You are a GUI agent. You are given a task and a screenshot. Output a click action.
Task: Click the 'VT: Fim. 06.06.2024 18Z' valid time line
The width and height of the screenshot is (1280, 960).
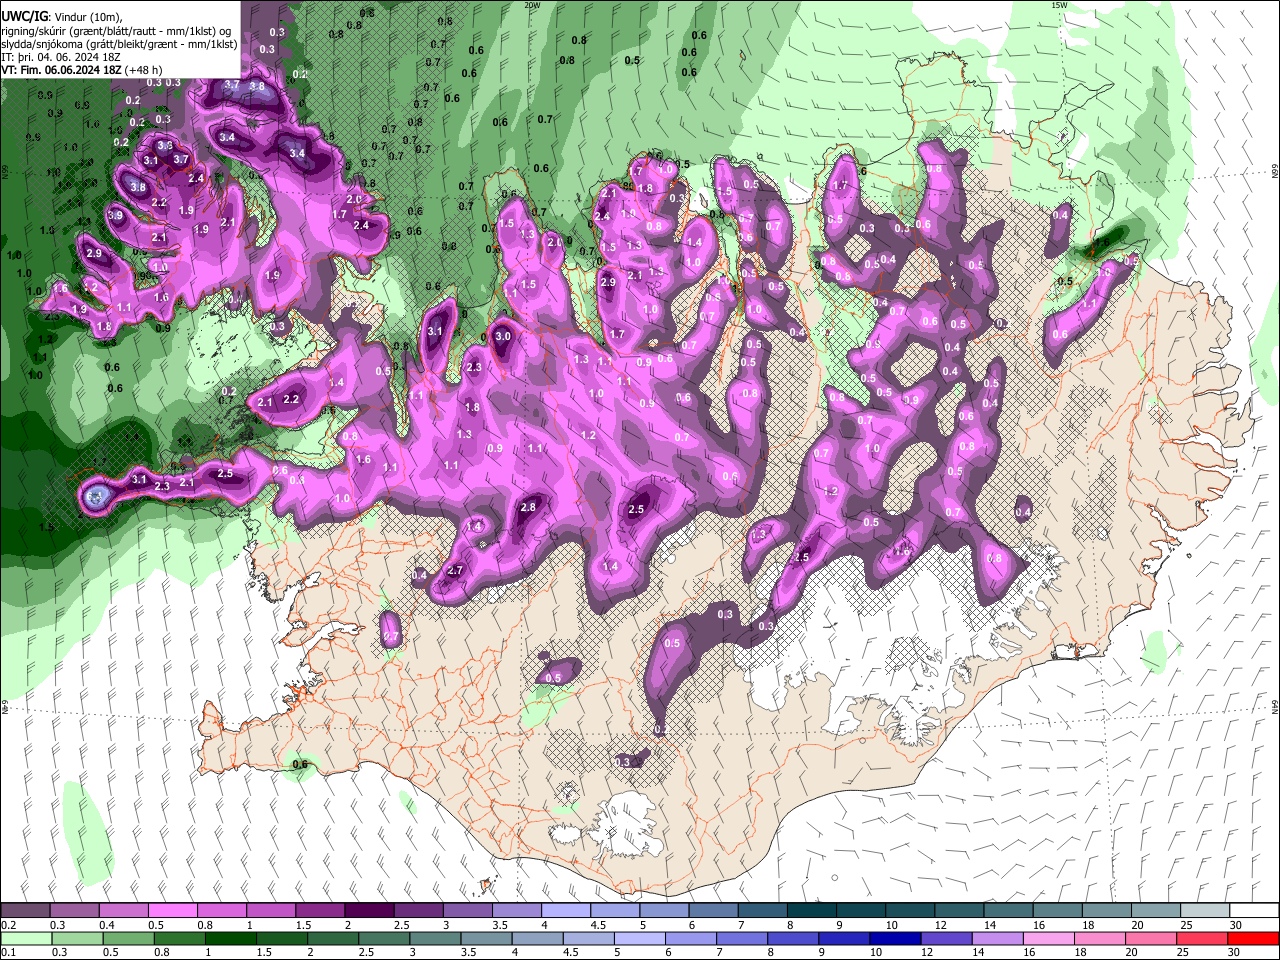[62, 70]
